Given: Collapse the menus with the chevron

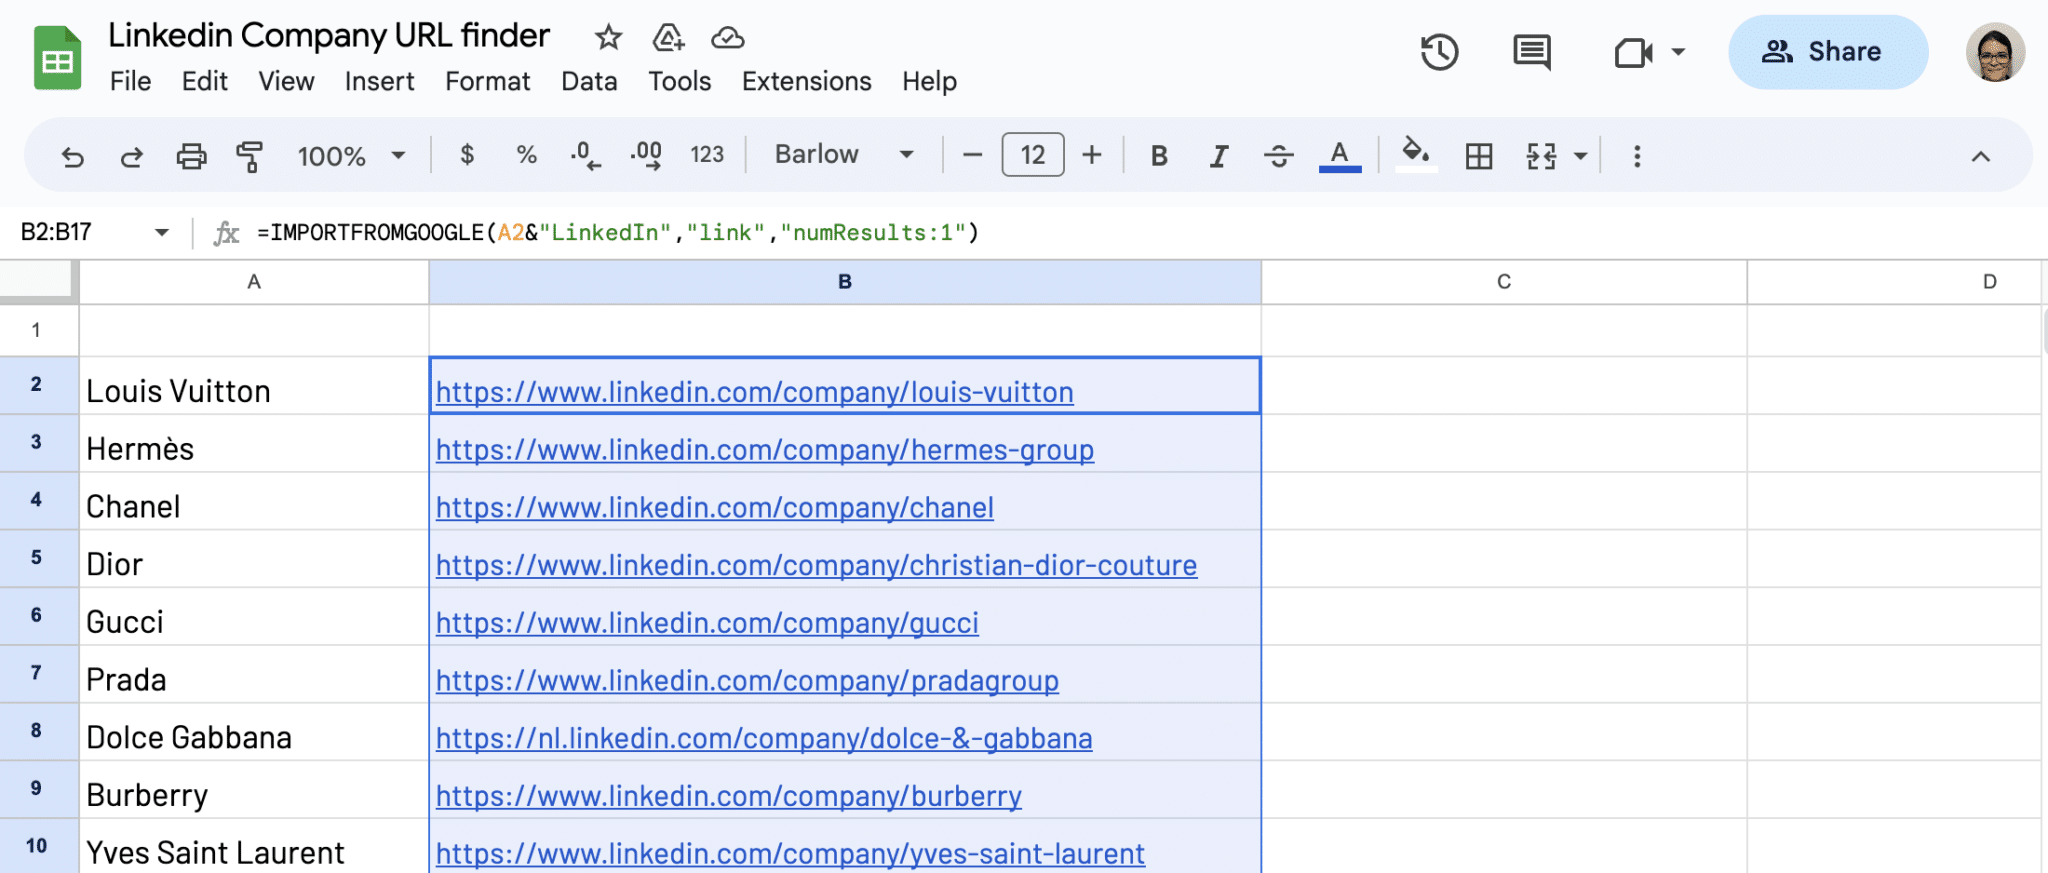Looking at the screenshot, I should (1980, 156).
